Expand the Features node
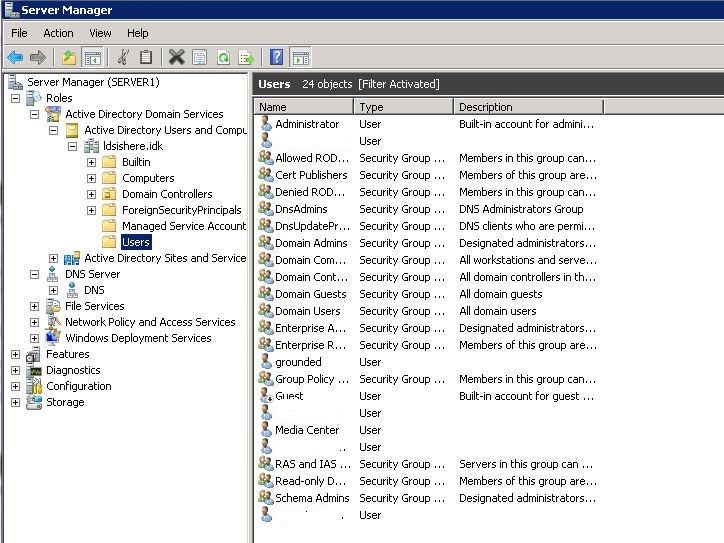Image resolution: width=724 pixels, height=543 pixels. (15, 354)
